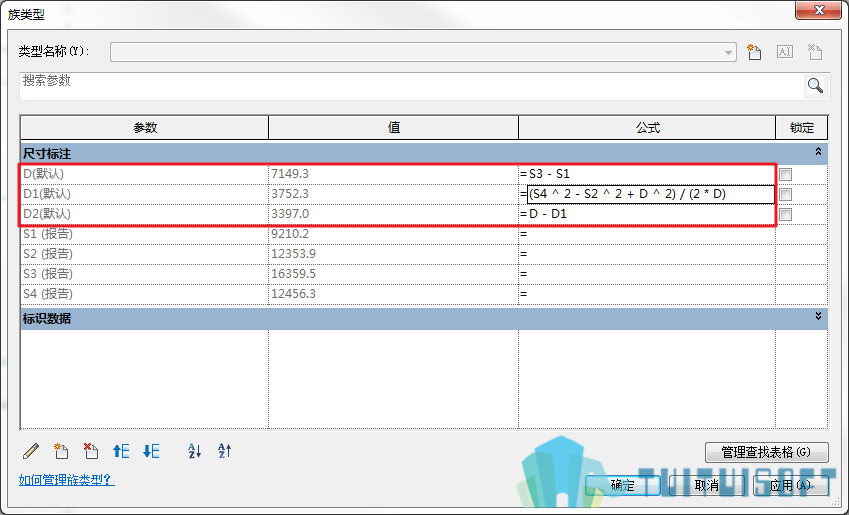Click the value 3397.0
Viewport: 849px width, 515px height.
pos(290,214)
